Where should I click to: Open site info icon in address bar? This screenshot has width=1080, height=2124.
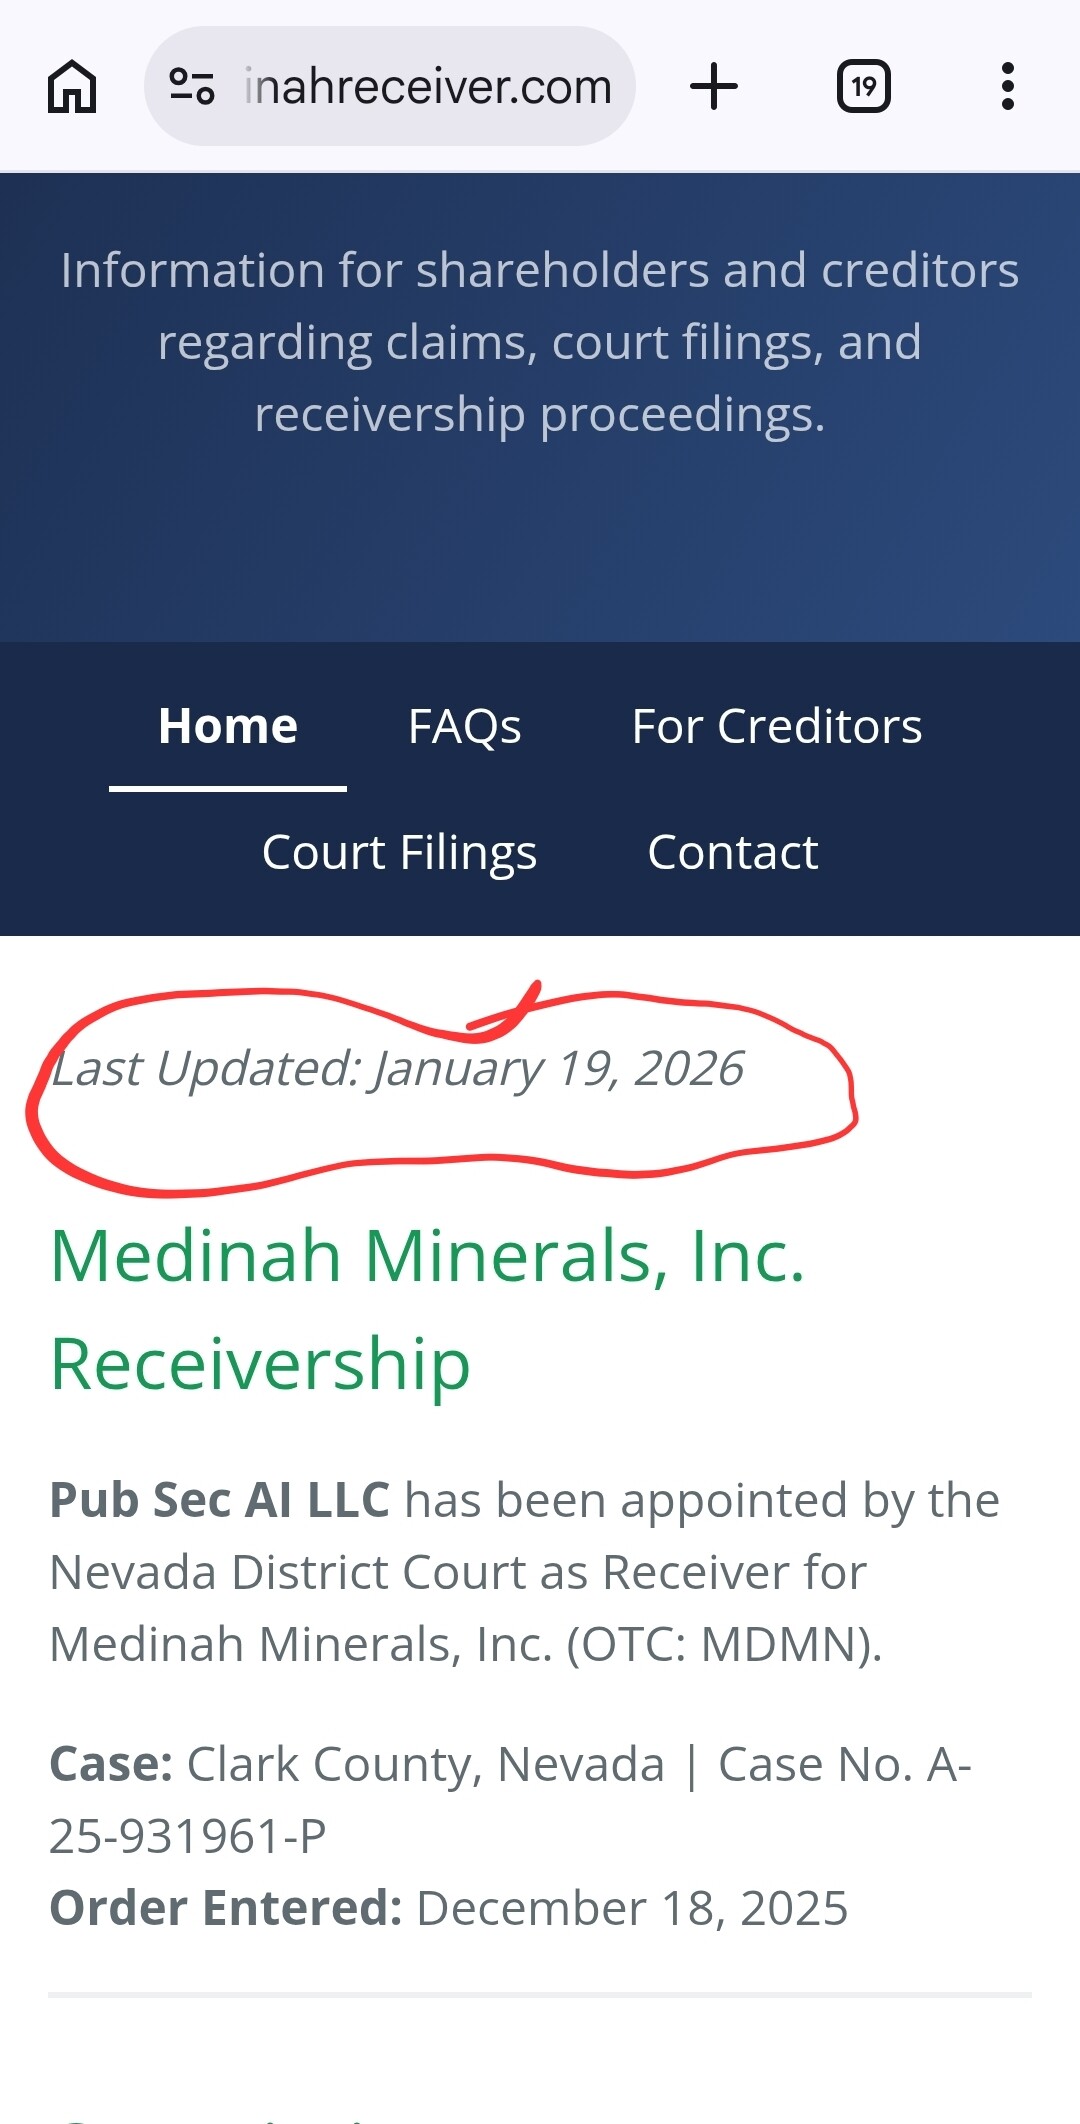[x=191, y=86]
